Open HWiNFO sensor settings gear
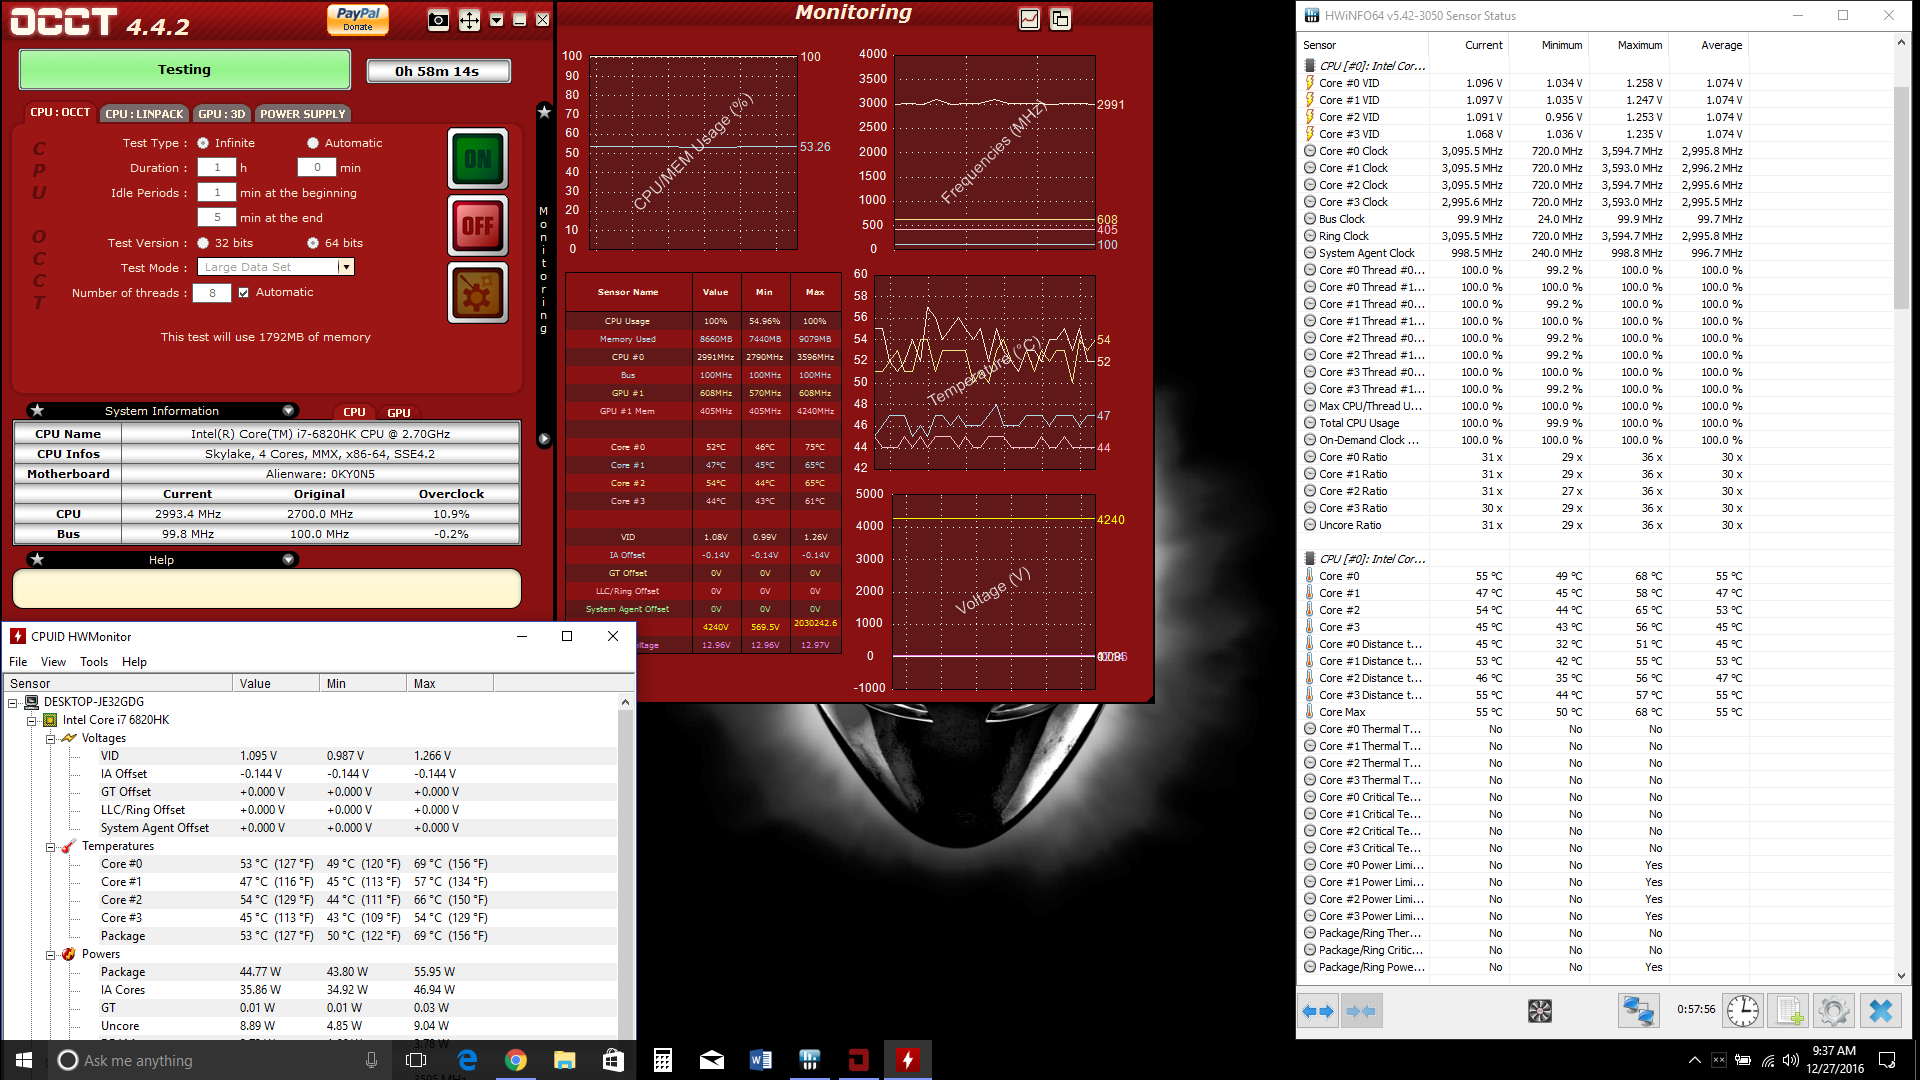This screenshot has height=1080, width=1920. pos(1834,1011)
